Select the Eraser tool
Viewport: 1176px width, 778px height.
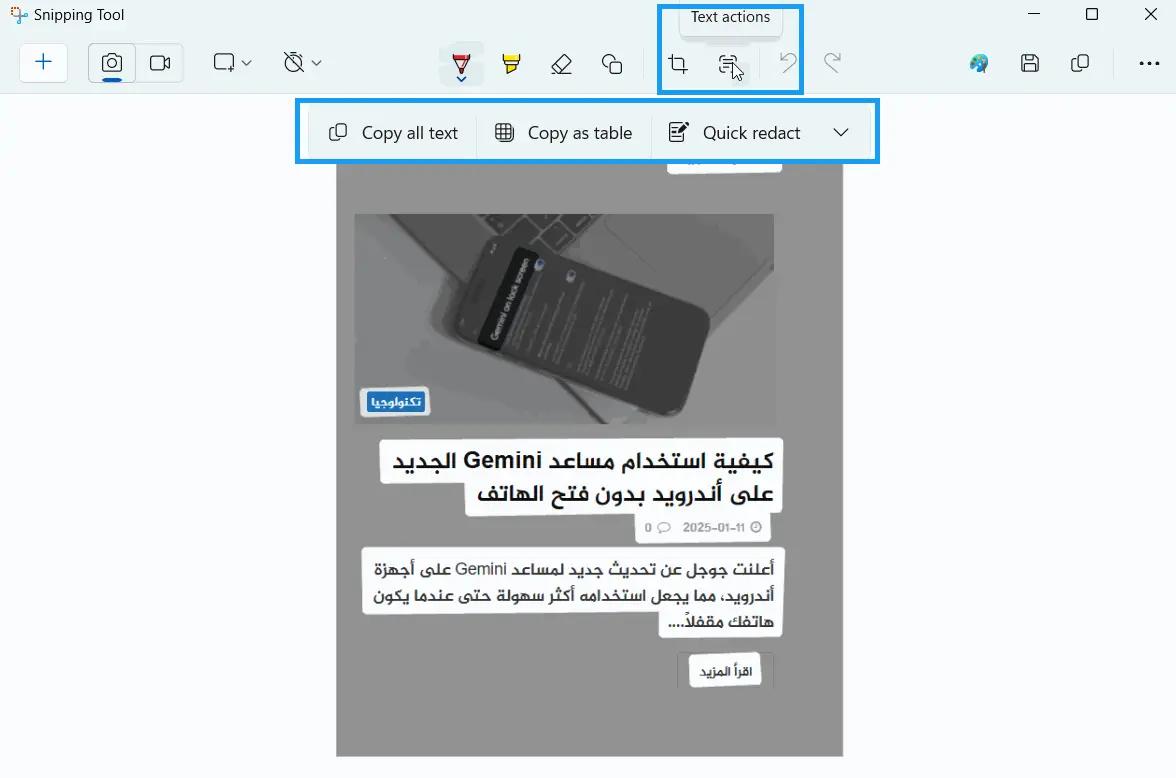(x=561, y=63)
